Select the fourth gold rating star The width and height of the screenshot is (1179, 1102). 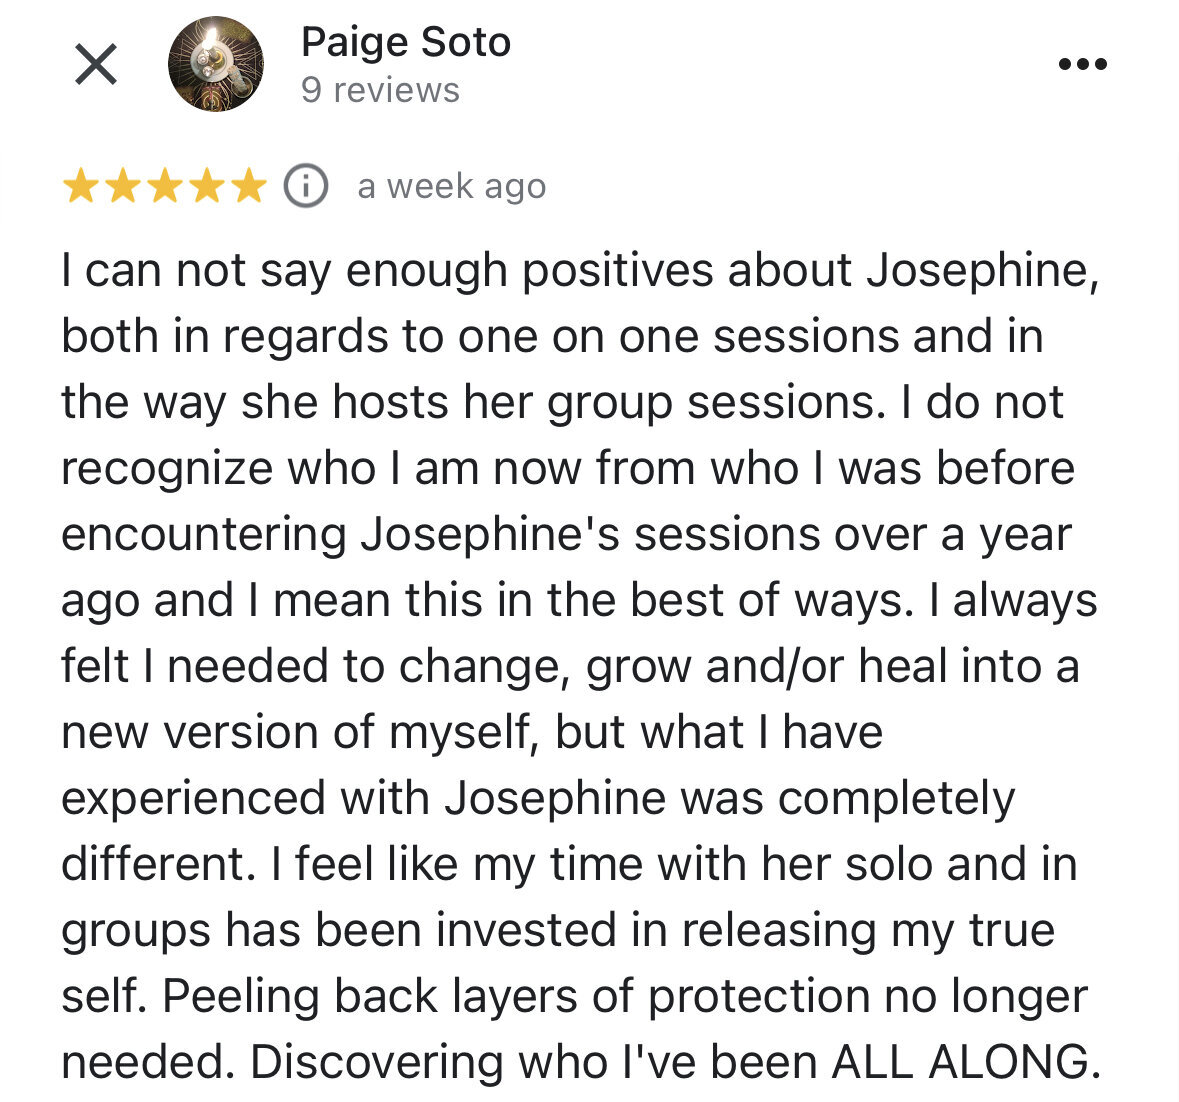pos(207,186)
